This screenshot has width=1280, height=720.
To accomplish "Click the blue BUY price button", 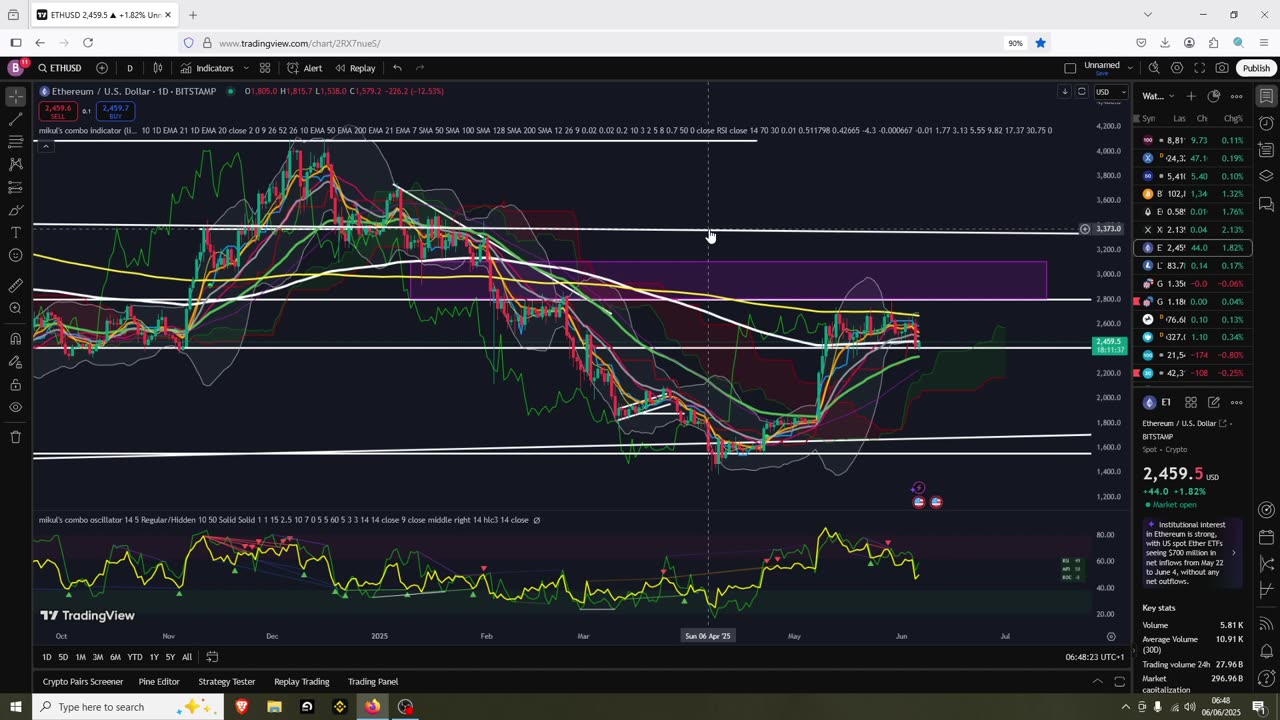I will [115, 110].
